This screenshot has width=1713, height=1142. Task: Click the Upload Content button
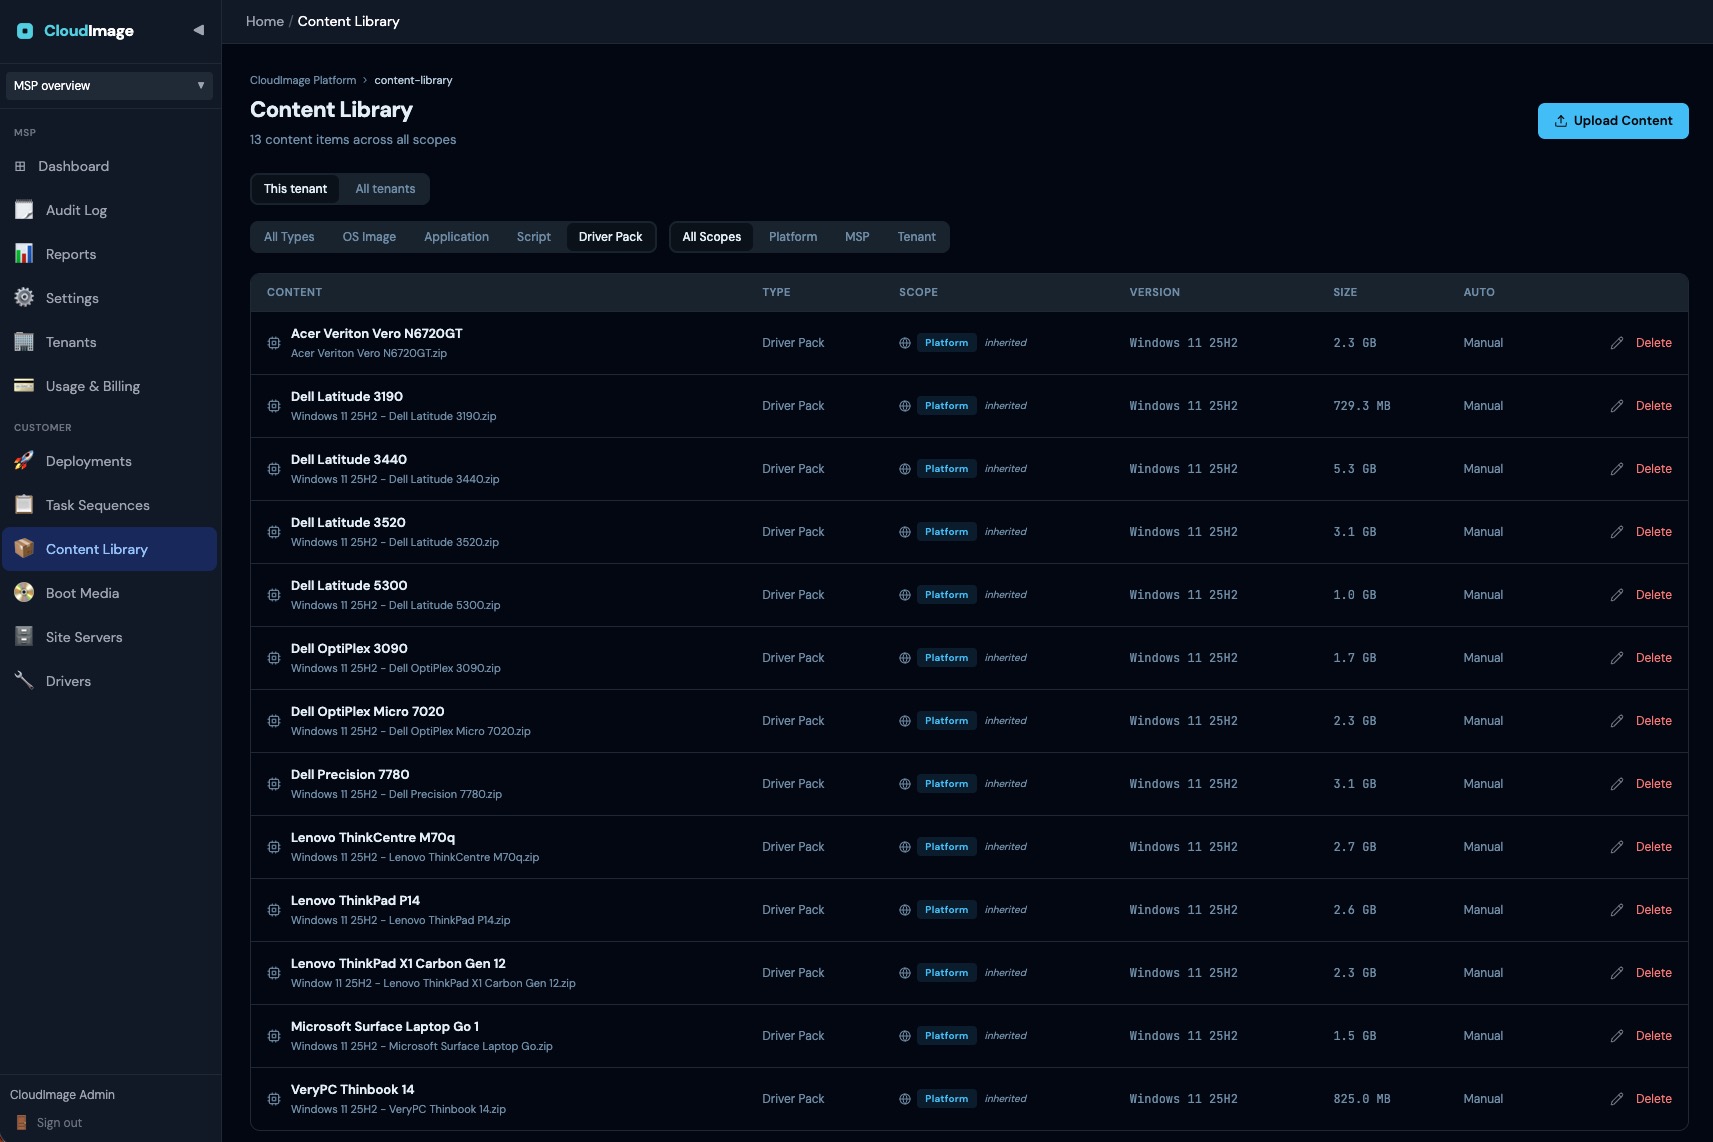(x=1613, y=121)
